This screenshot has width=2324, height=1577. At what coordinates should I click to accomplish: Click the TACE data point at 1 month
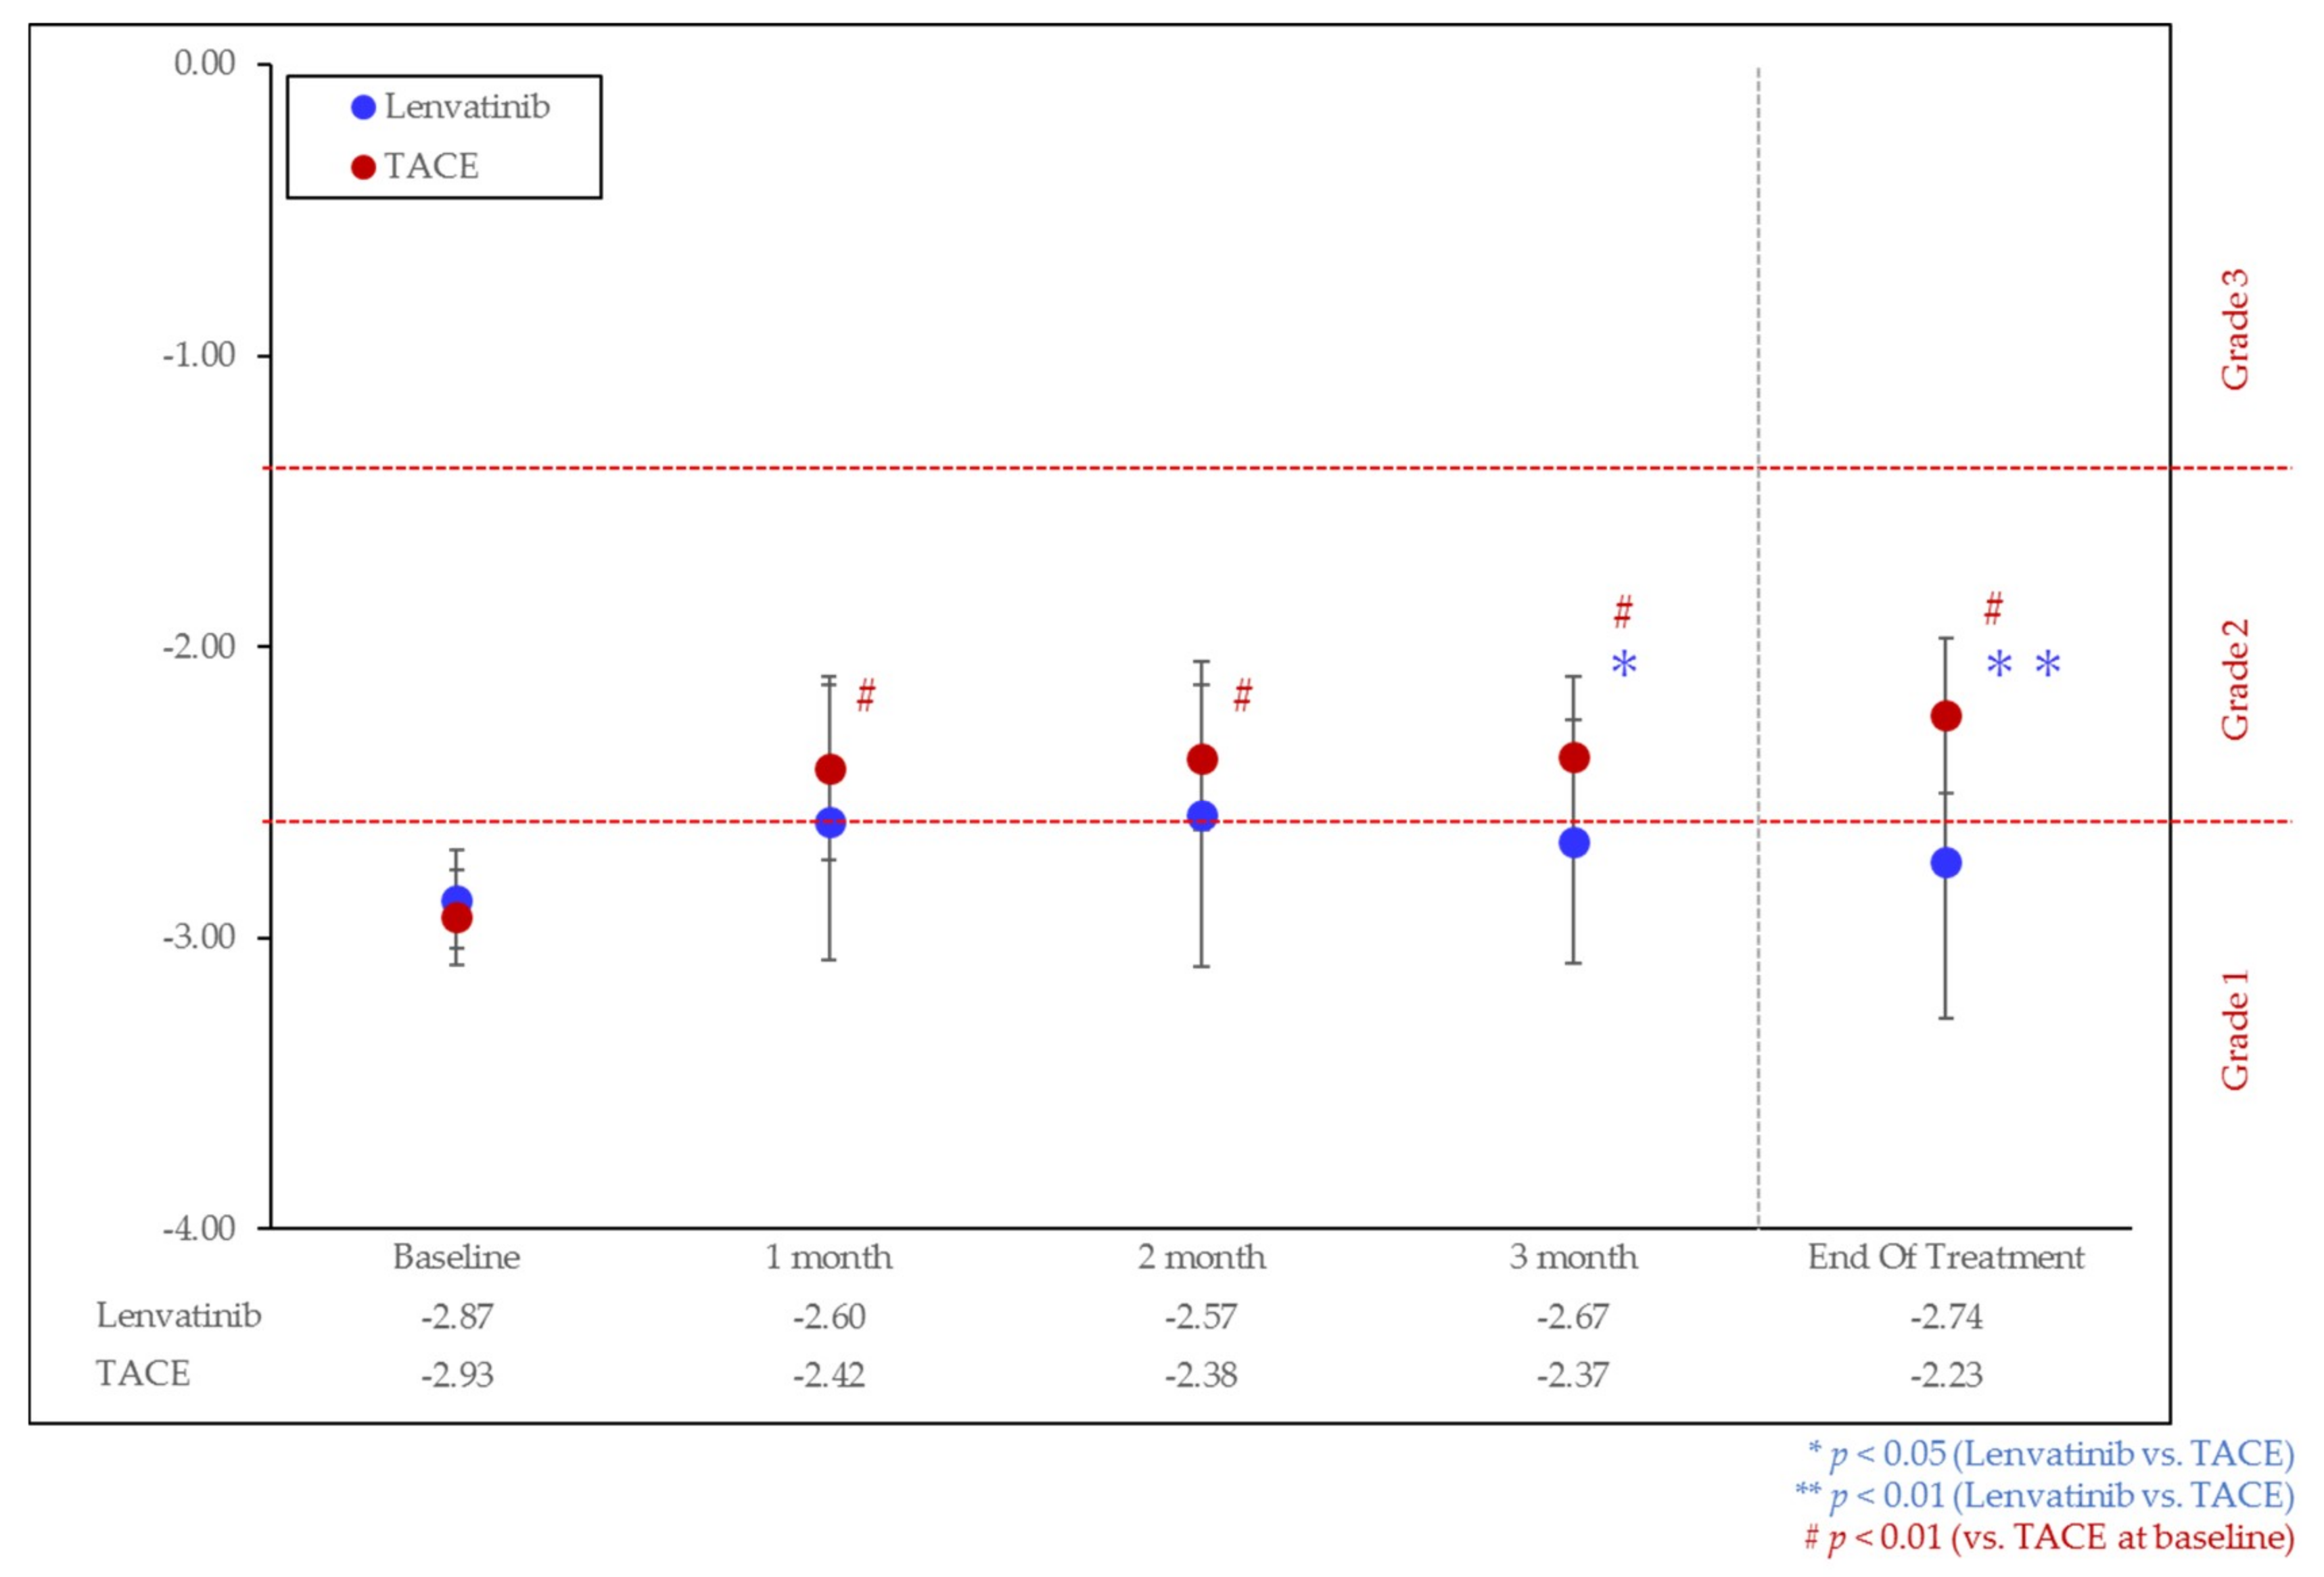[830, 769]
